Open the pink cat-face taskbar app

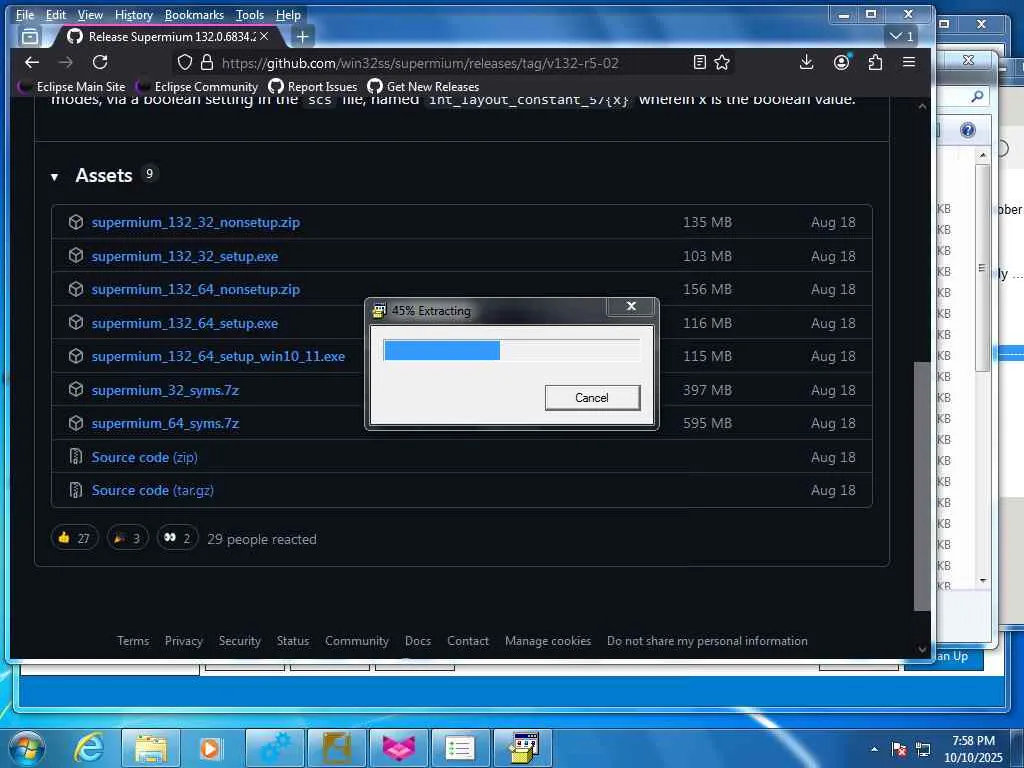click(x=398, y=748)
